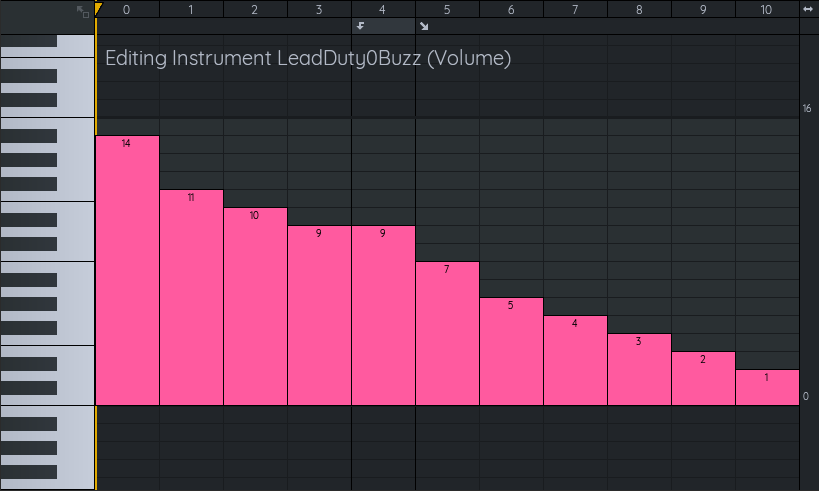Select column 9 in the header ruler
This screenshot has height=491, width=819.
(703, 9)
